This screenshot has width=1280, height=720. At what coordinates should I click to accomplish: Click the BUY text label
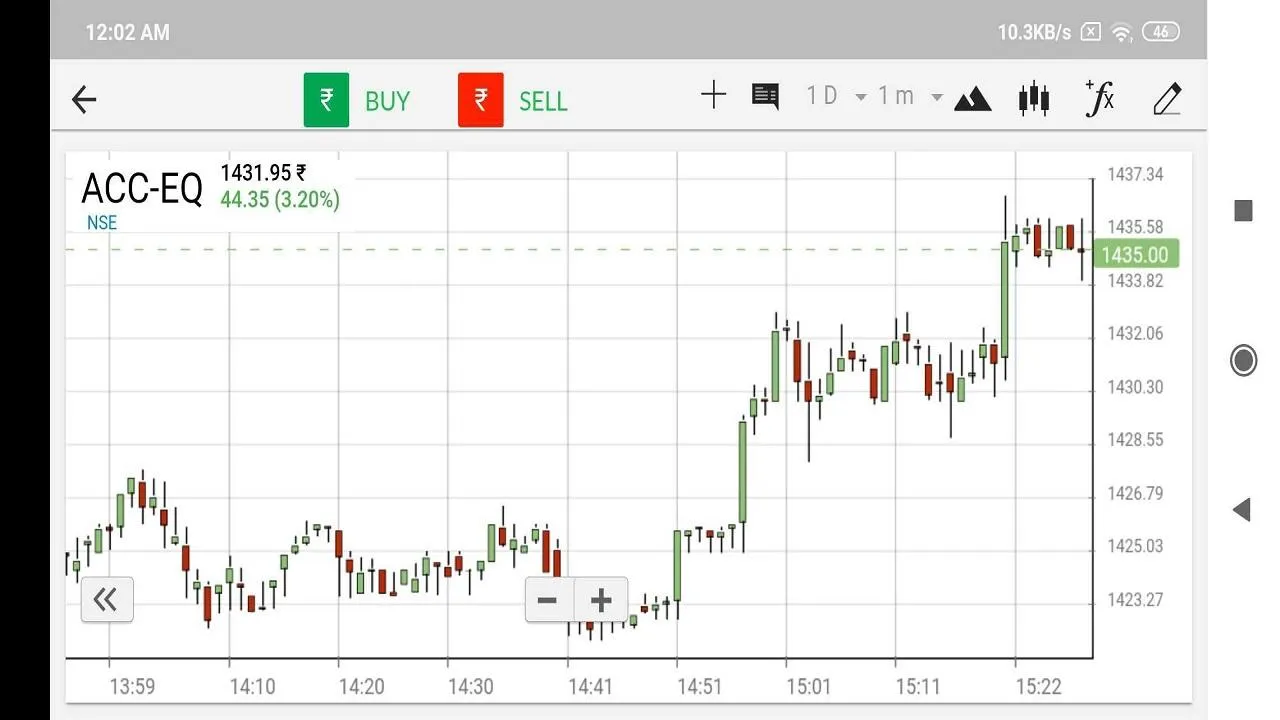click(387, 101)
